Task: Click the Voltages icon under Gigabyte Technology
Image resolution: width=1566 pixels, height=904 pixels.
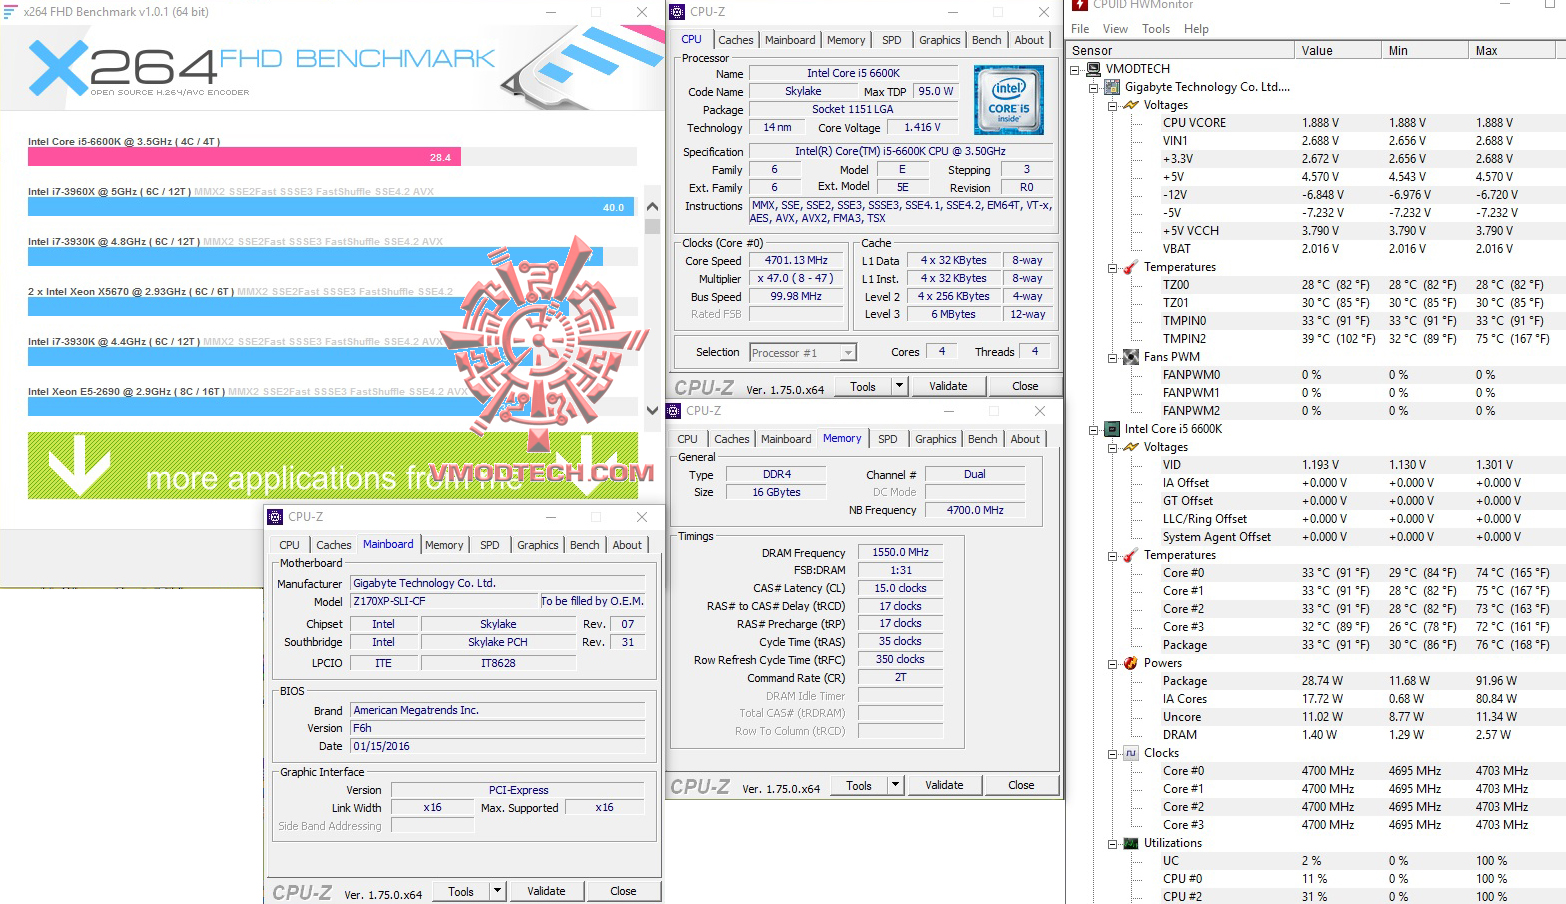Action: coord(1131,105)
